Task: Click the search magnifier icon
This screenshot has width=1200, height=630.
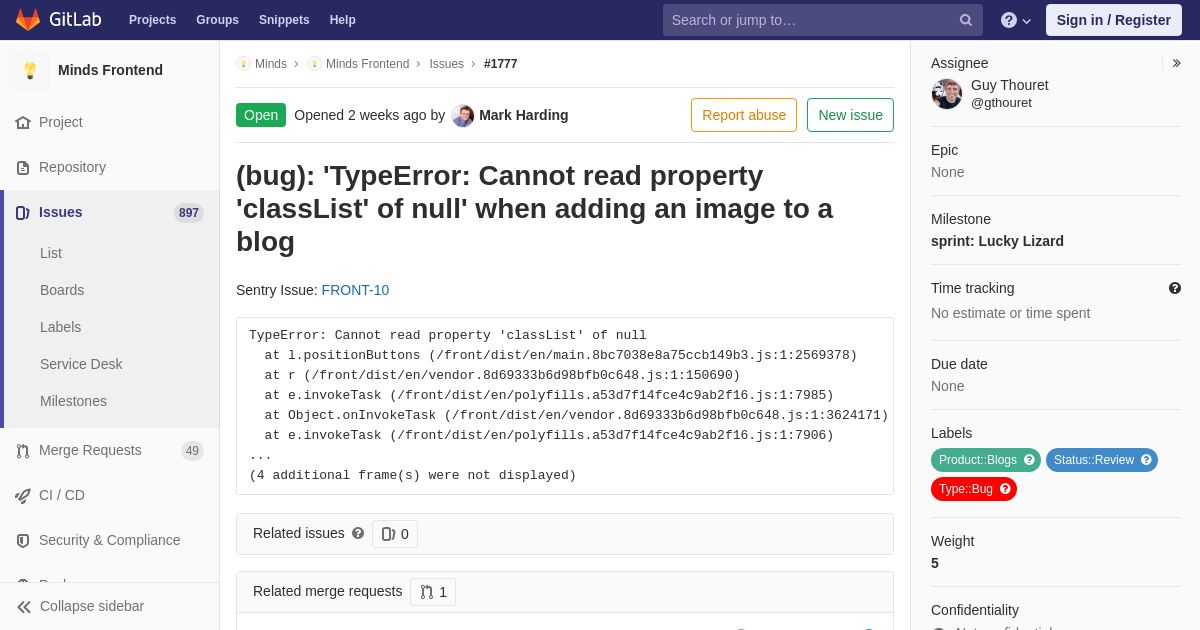Action: (966, 20)
